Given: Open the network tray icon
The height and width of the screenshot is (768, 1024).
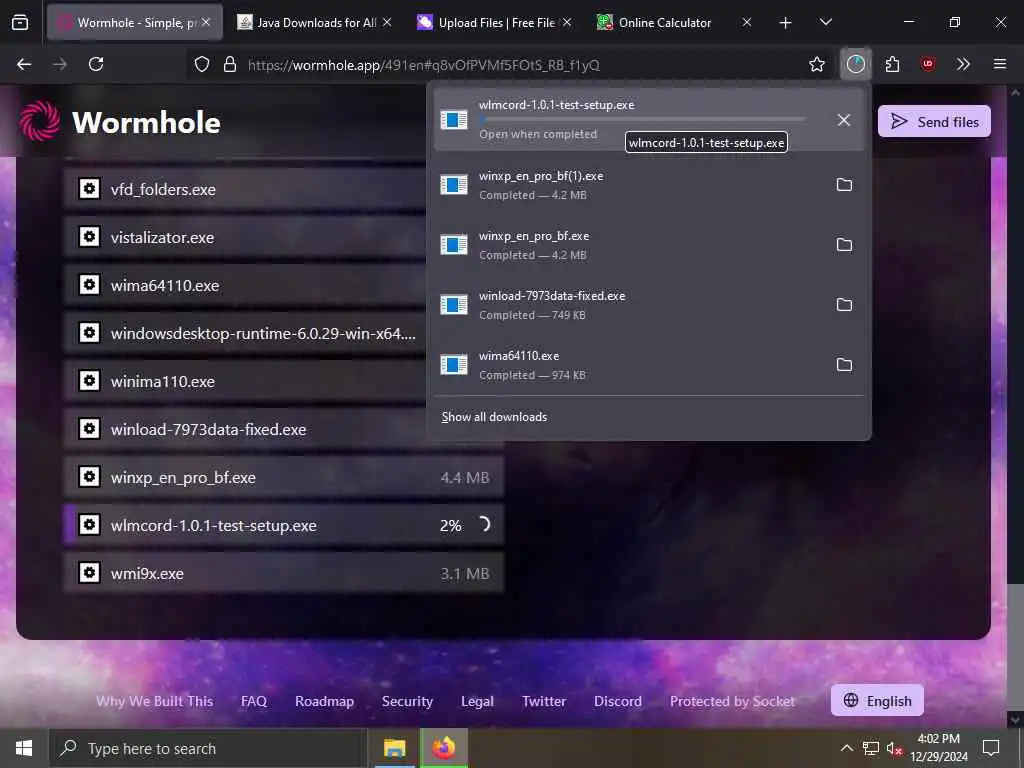Looking at the screenshot, I should click(871, 748).
